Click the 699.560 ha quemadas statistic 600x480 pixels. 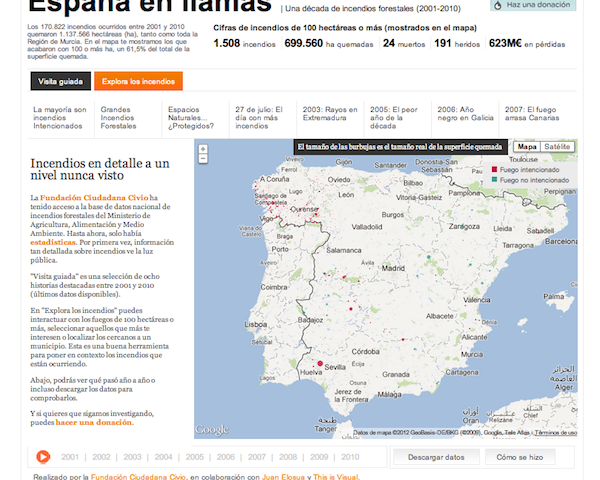(x=329, y=43)
